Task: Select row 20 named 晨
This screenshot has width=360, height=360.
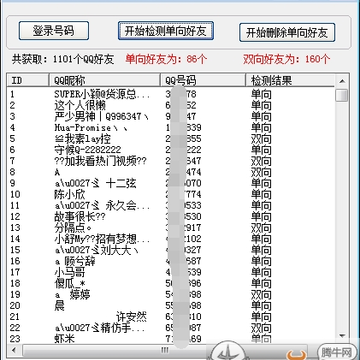Action: coord(171,305)
